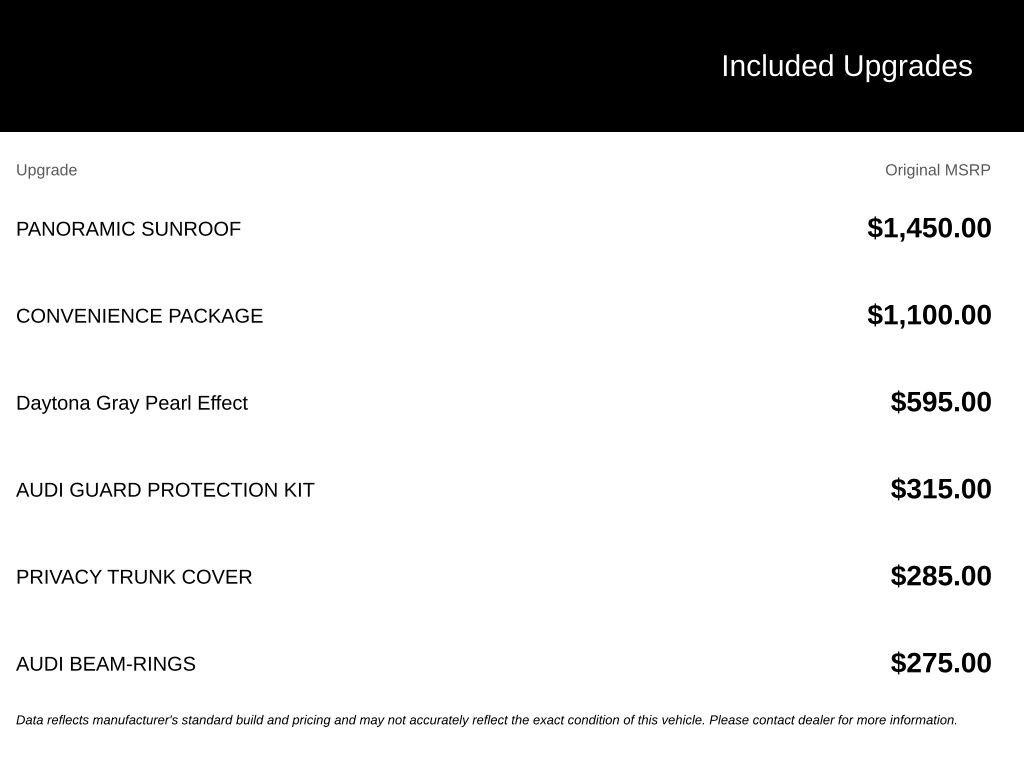Click the manufacturer's data disclaimer text
This screenshot has width=1024, height=768.
click(x=487, y=720)
